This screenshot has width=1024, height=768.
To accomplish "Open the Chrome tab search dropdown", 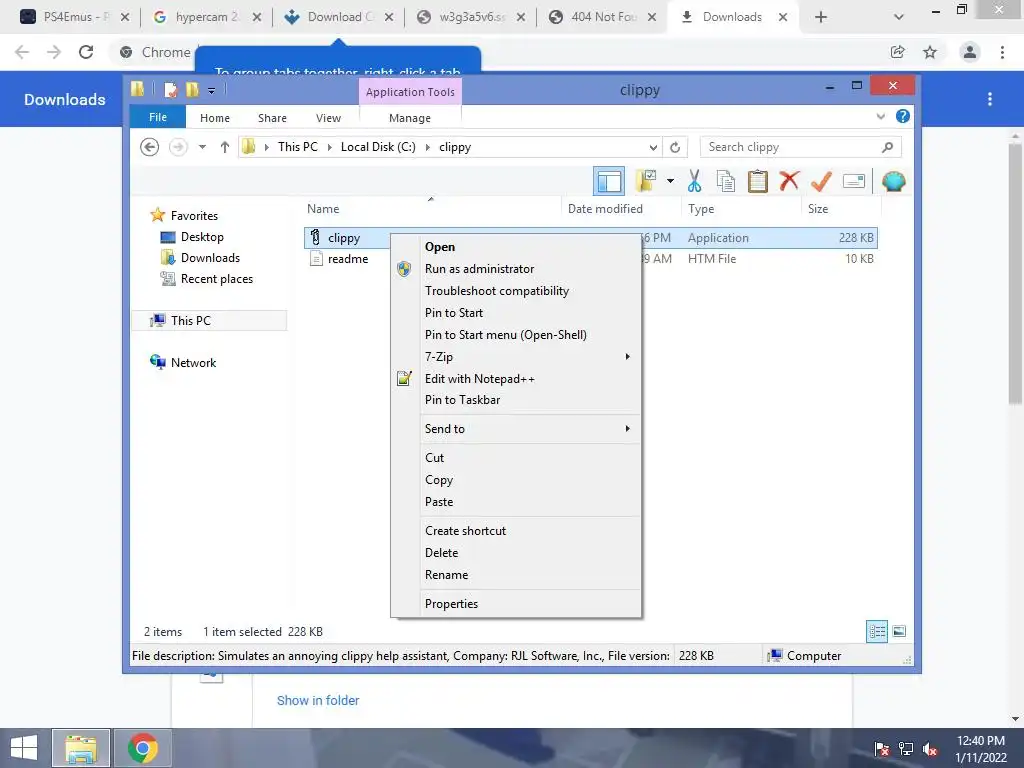I will pyautogui.click(x=899, y=17).
